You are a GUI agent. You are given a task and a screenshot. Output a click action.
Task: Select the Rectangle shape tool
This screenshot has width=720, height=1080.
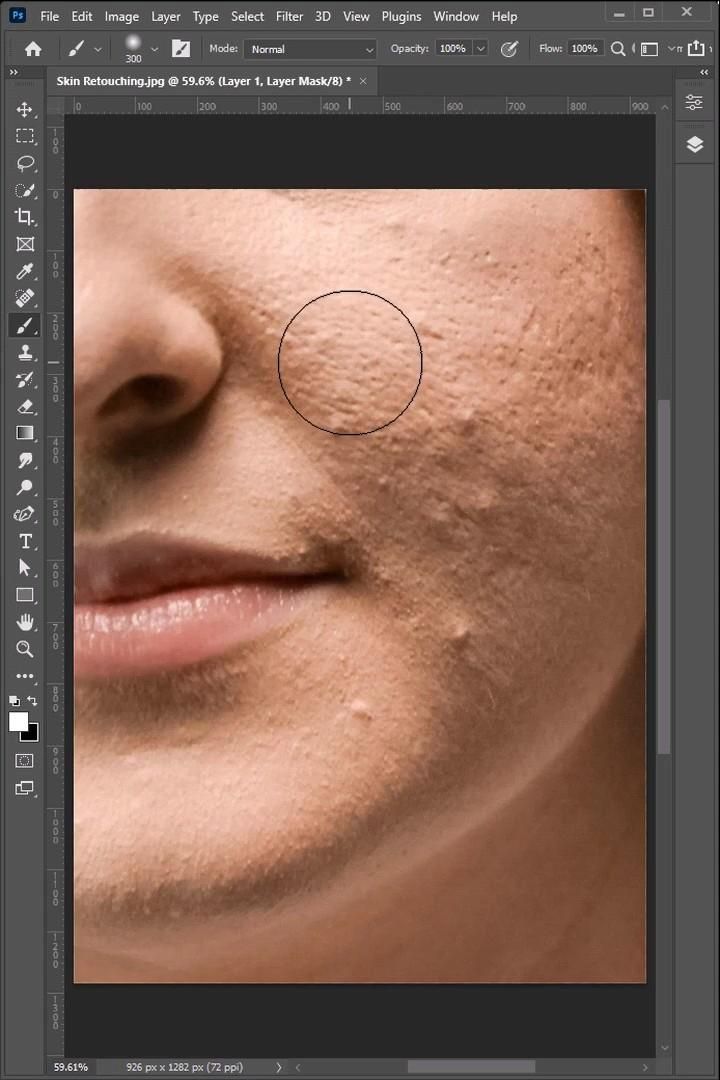(x=25, y=595)
